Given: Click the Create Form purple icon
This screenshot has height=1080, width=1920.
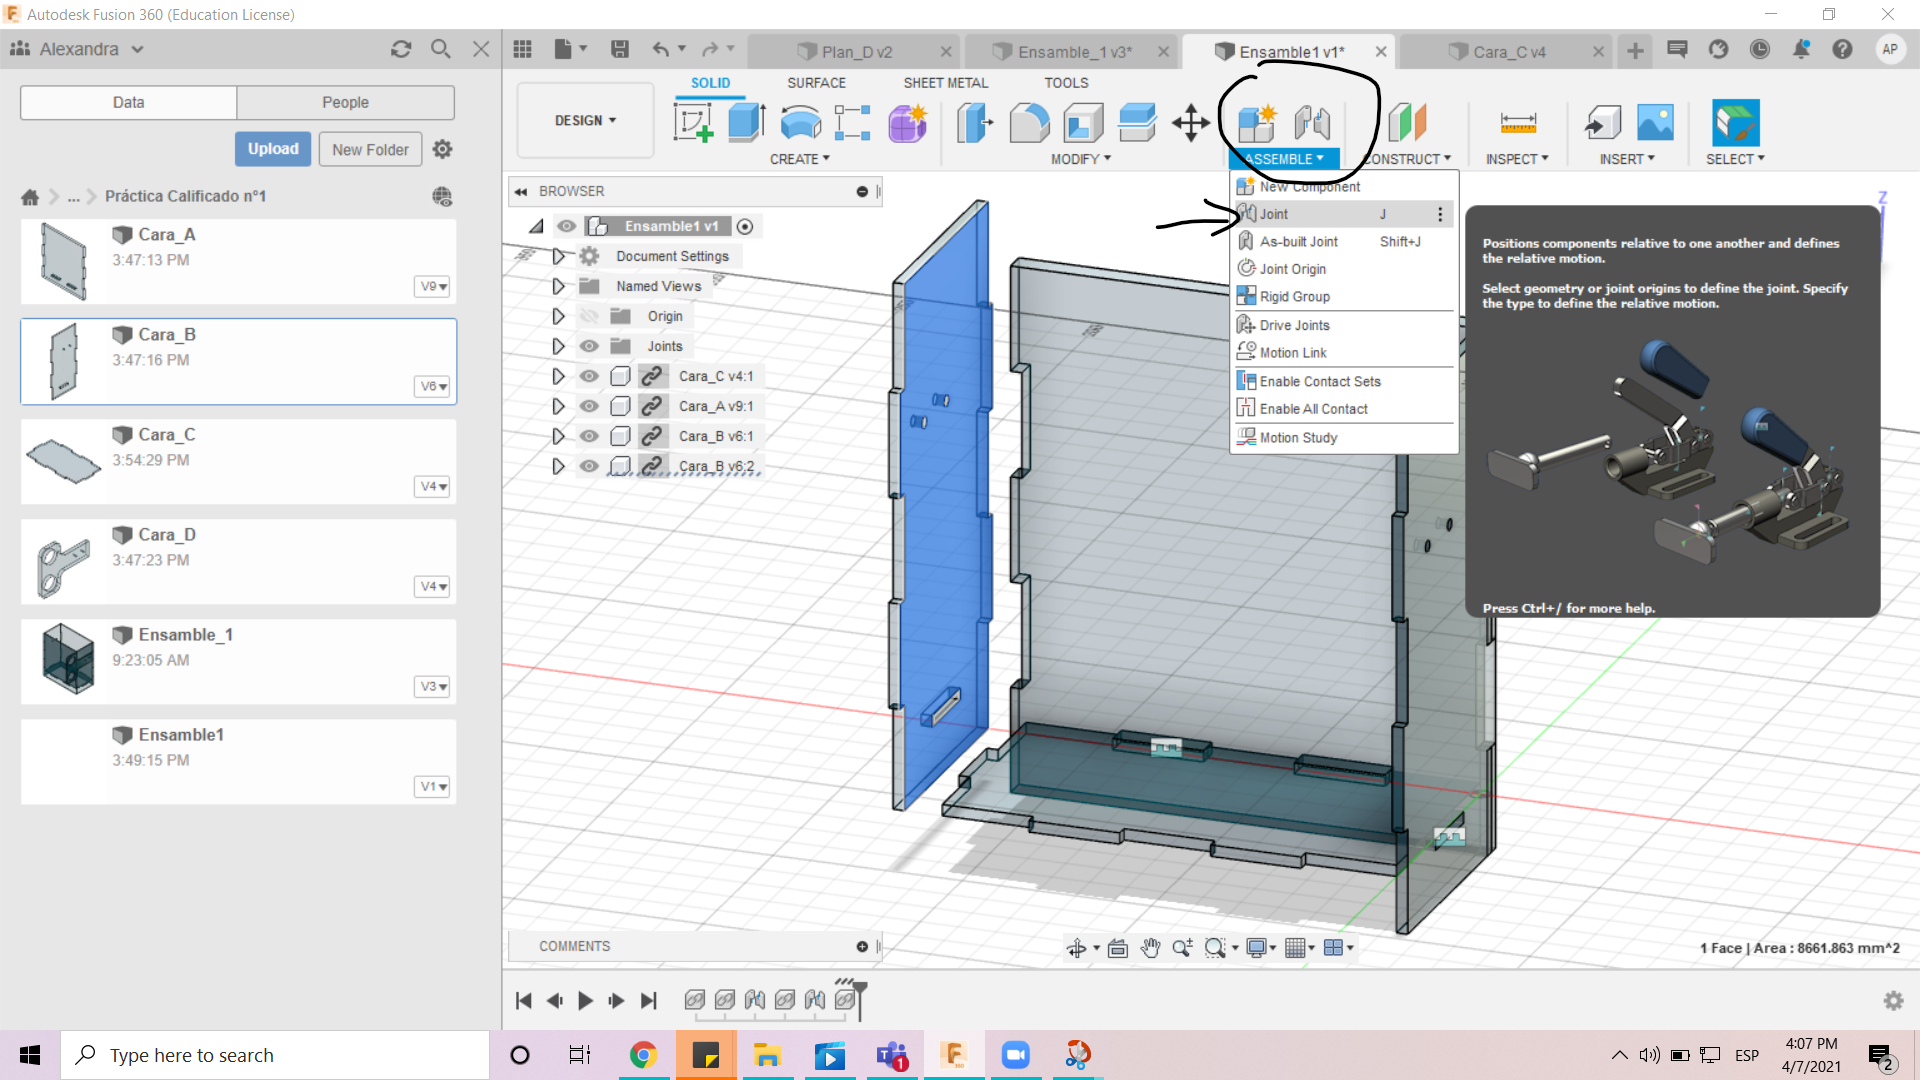Looking at the screenshot, I should [907, 123].
